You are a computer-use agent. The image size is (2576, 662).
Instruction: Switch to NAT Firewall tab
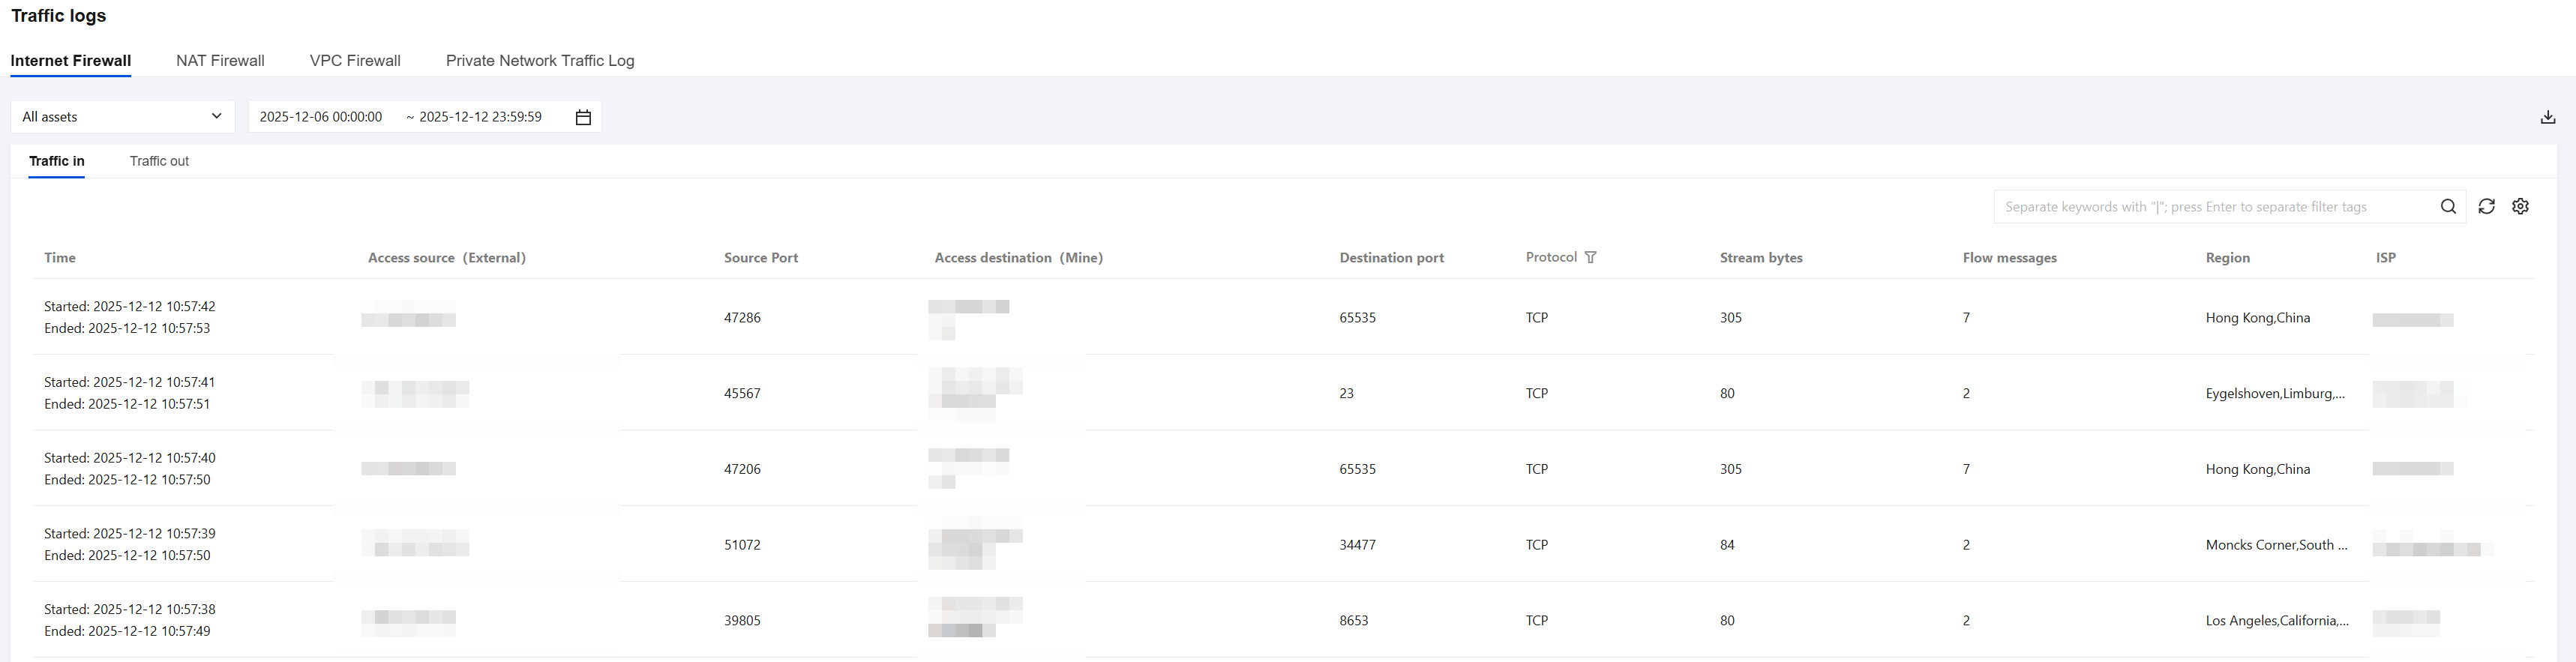[220, 61]
